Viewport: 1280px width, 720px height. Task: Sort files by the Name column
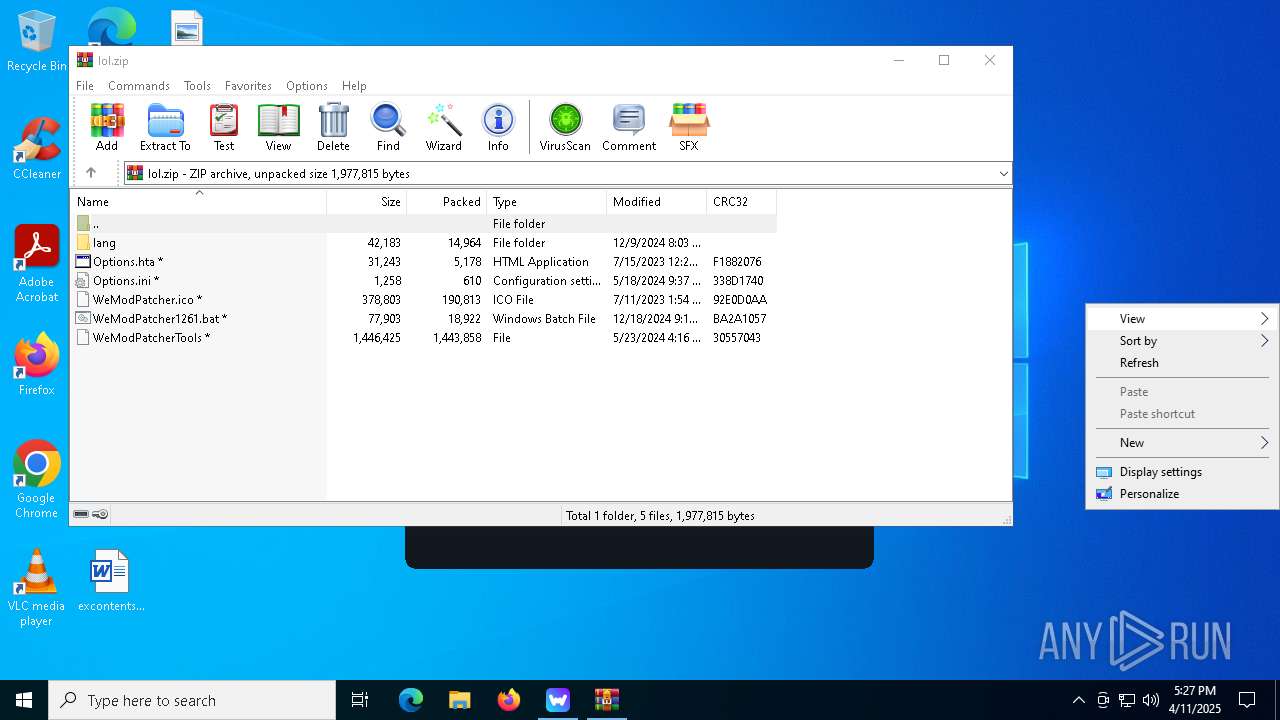(x=198, y=202)
